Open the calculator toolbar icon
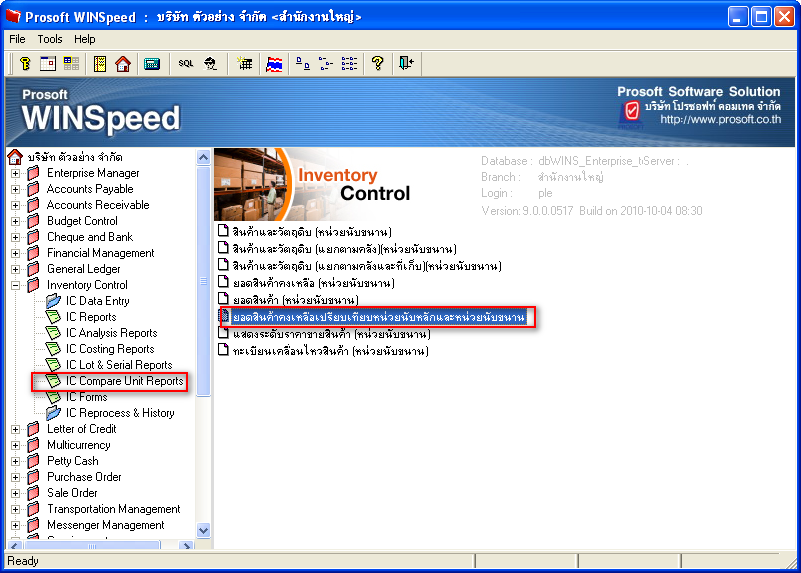801x573 pixels. click(152, 64)
